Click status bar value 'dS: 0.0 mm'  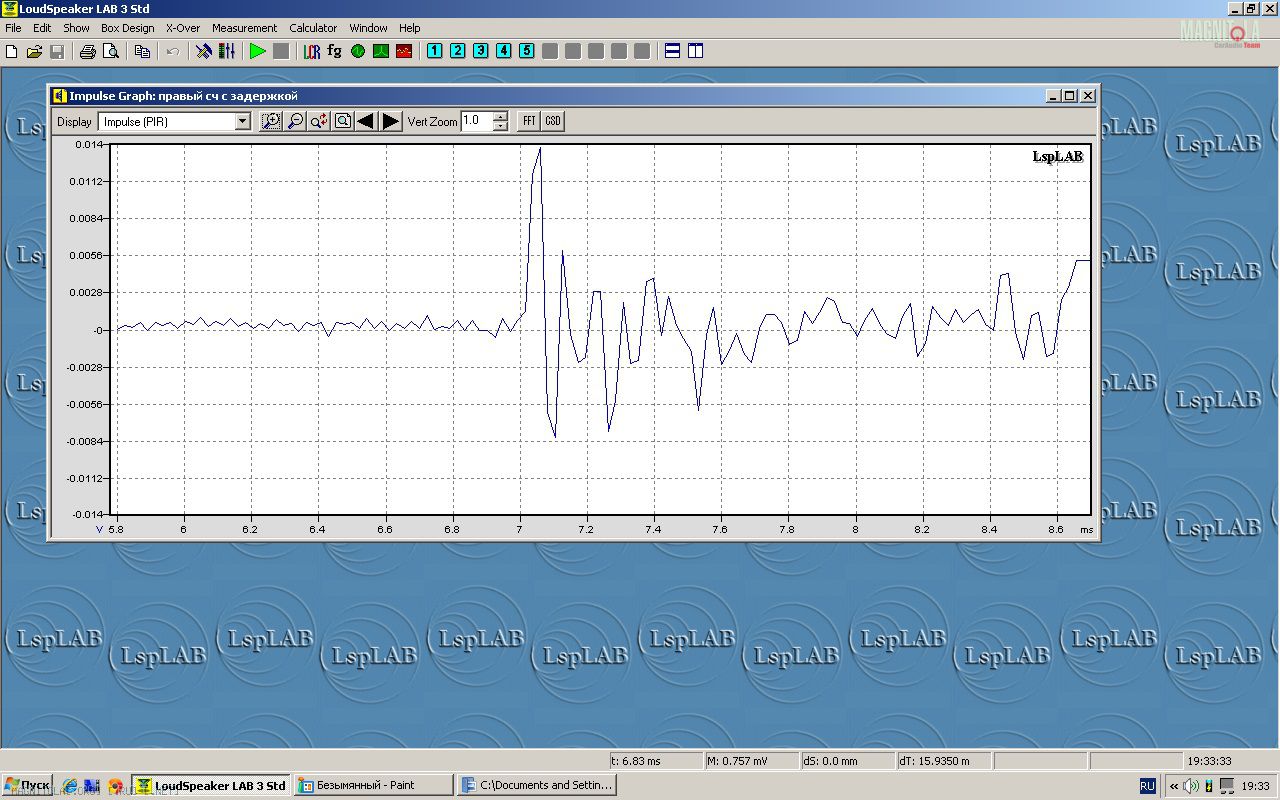847,761
